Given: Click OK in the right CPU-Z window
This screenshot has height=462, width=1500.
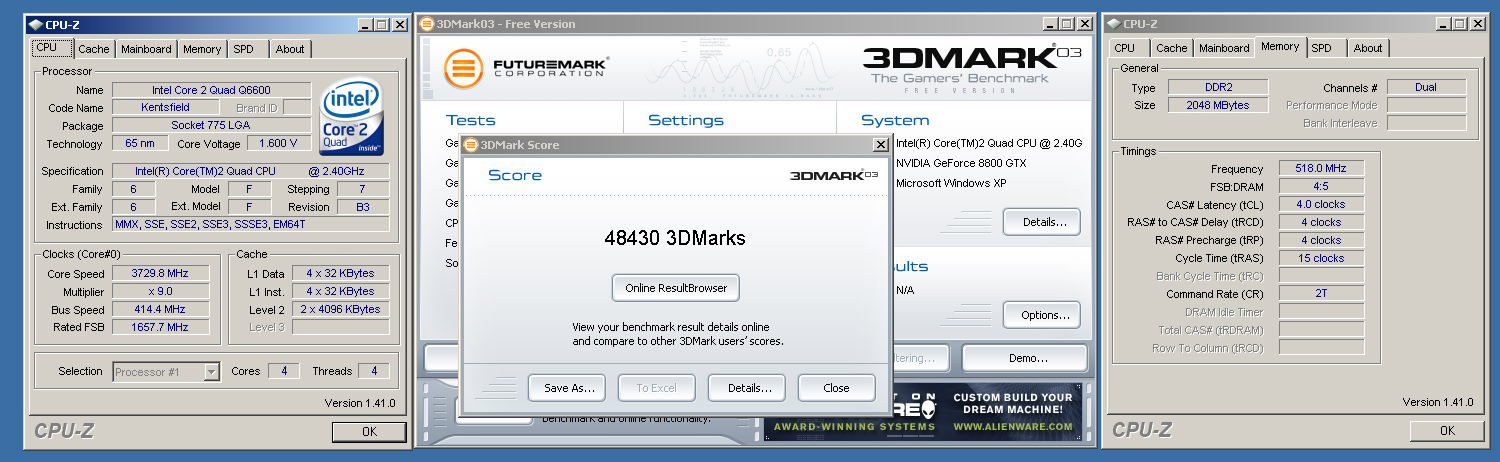Looking at the screenshot, I should coord(1447,431).
